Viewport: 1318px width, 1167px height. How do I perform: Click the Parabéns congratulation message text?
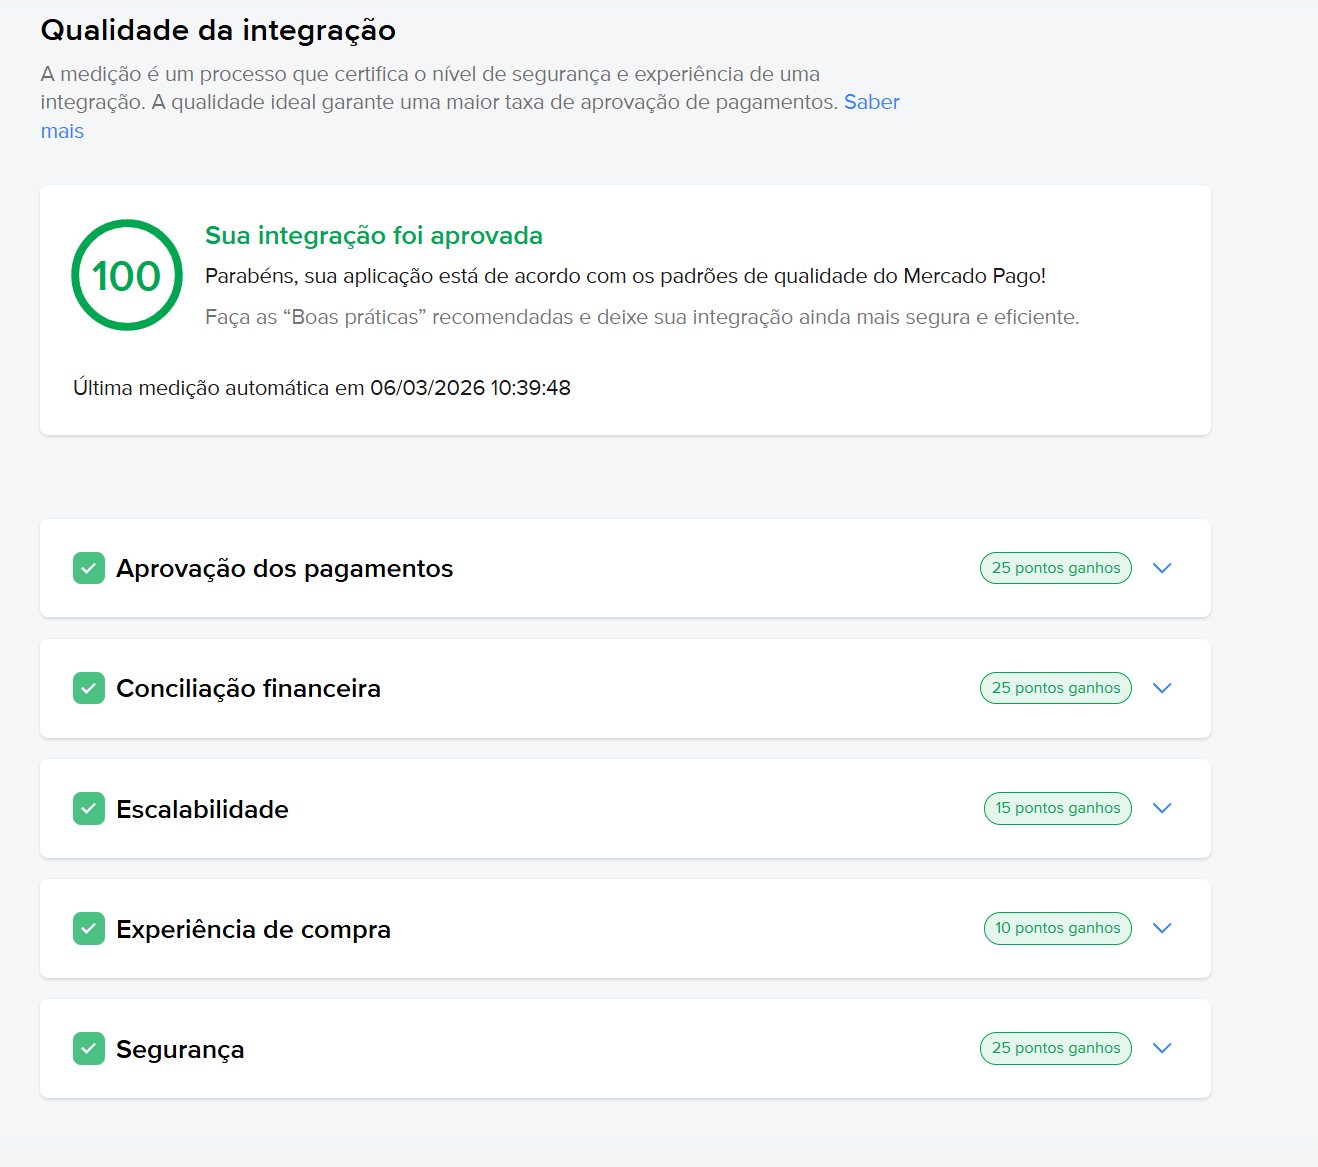[625, 276]
